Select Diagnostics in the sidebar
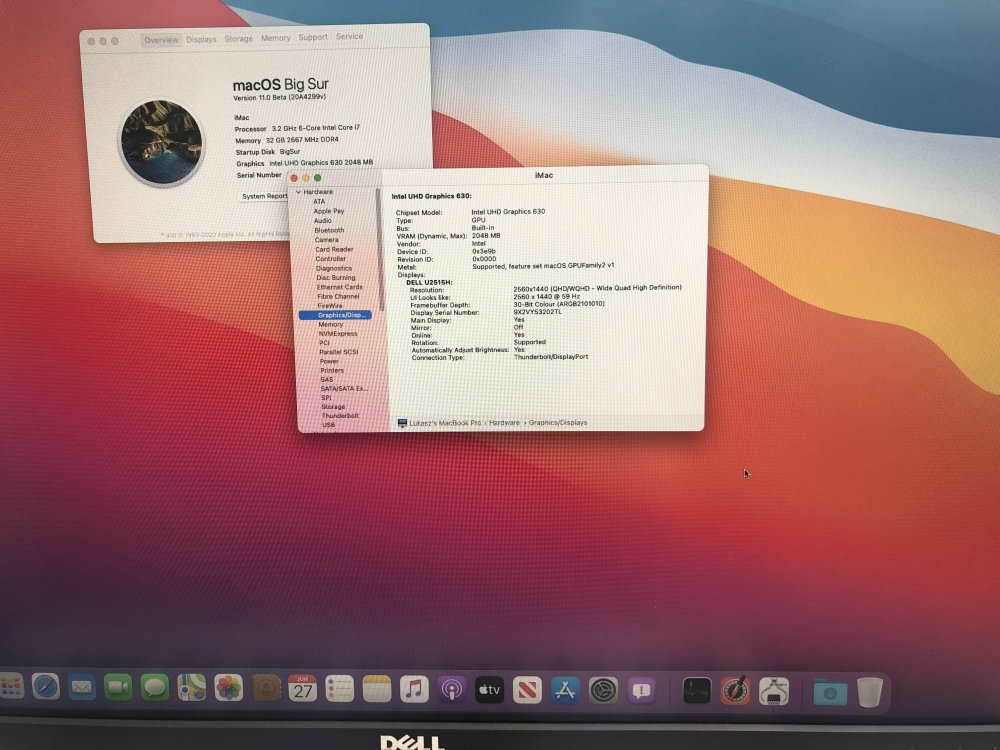1000x750 pixels. click(x=334, y=268)
